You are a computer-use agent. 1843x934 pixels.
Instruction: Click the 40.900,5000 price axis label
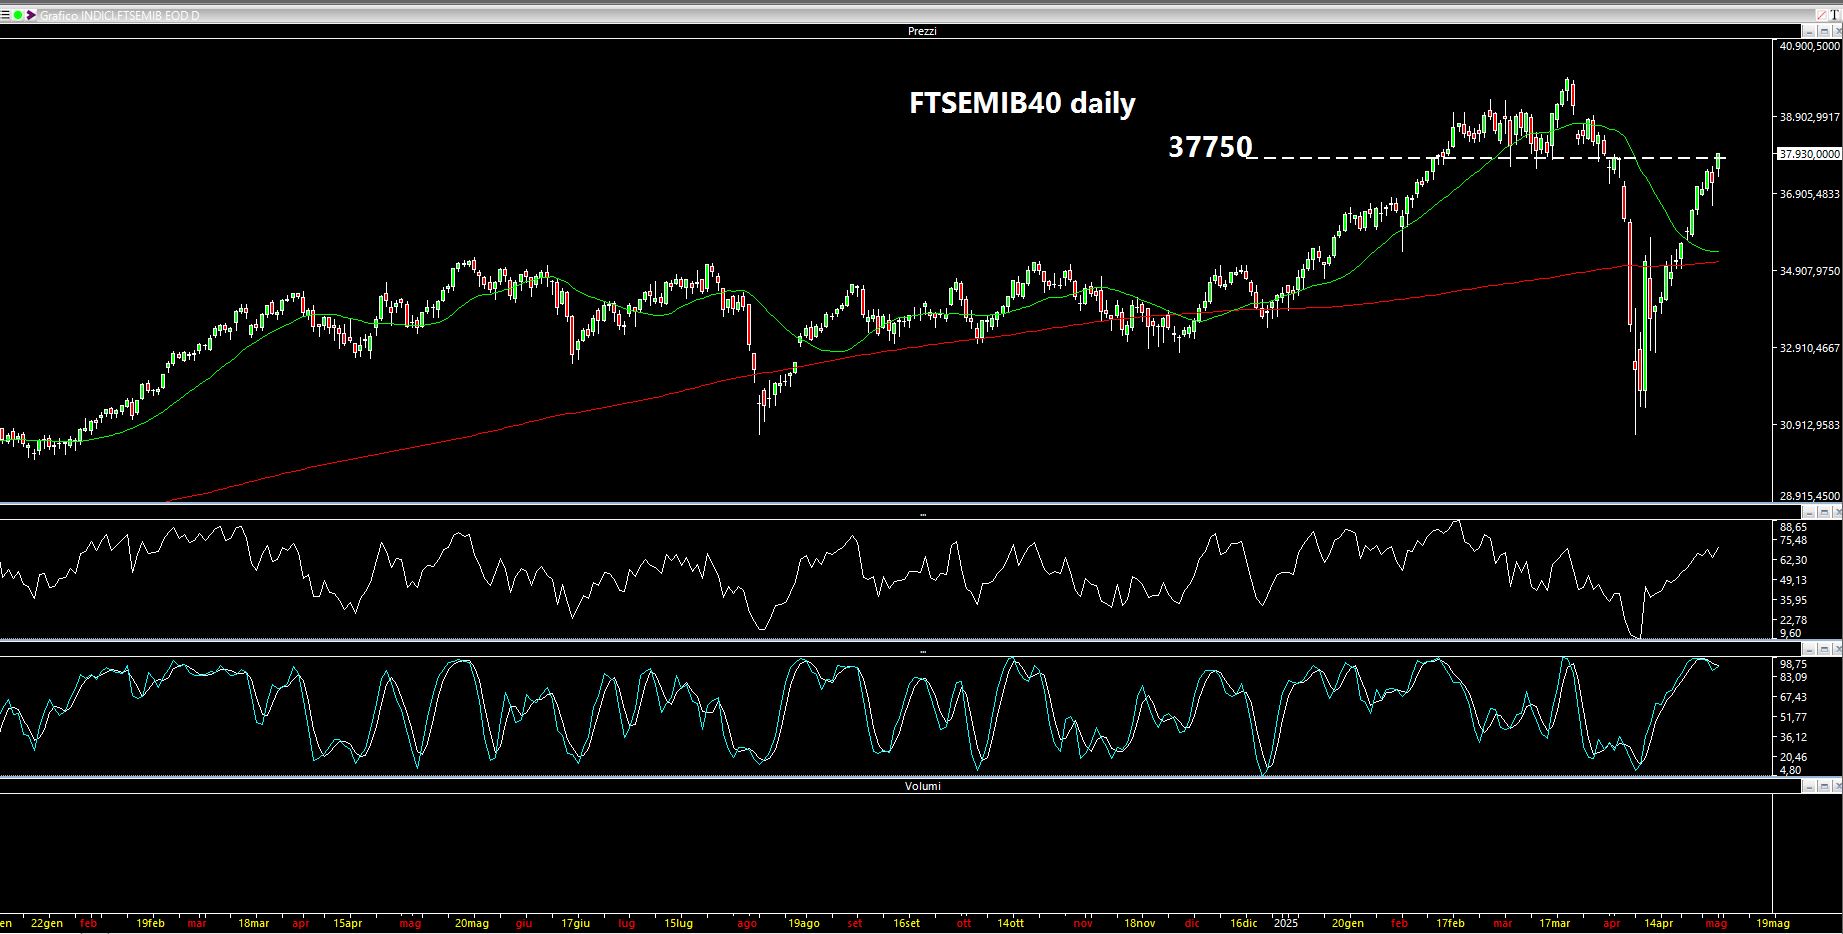(x=1809, y=46)
